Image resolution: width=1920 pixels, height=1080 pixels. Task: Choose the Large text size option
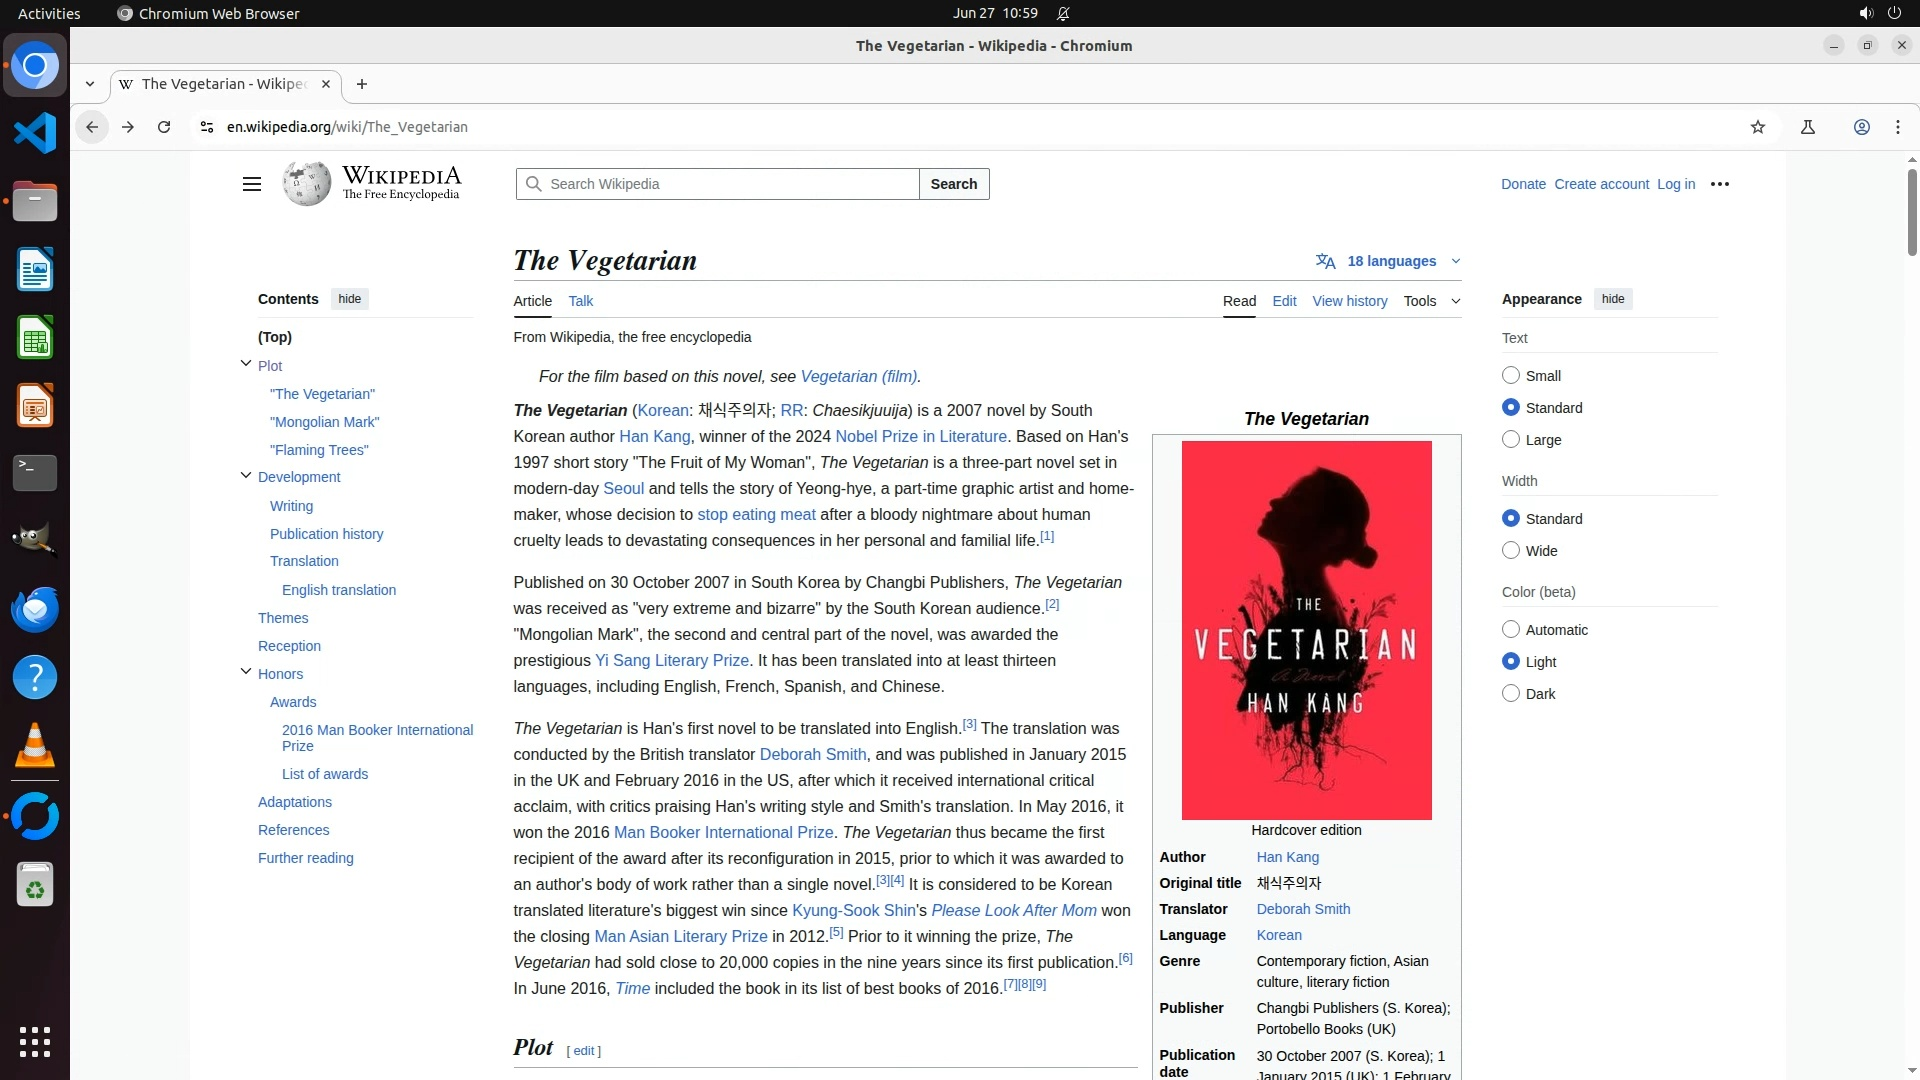tap(1511, 440)
